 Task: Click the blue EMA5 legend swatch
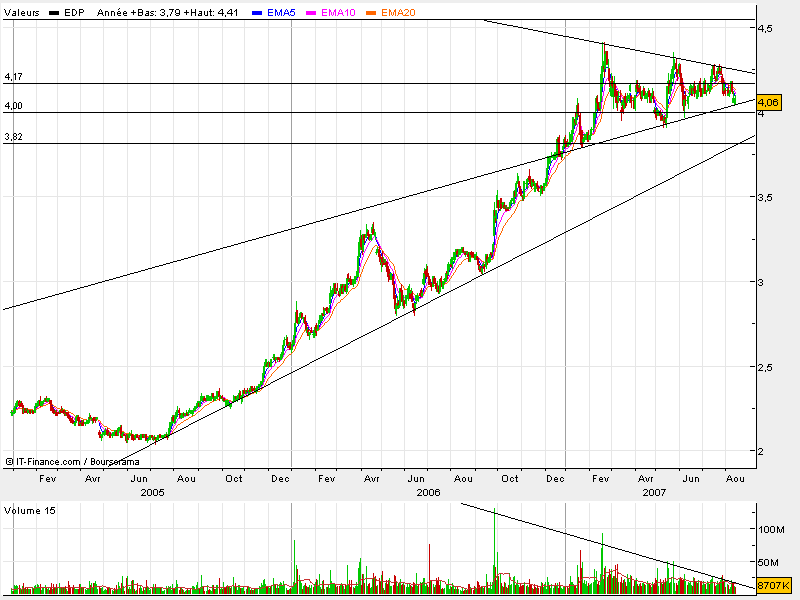pos(258,13)
